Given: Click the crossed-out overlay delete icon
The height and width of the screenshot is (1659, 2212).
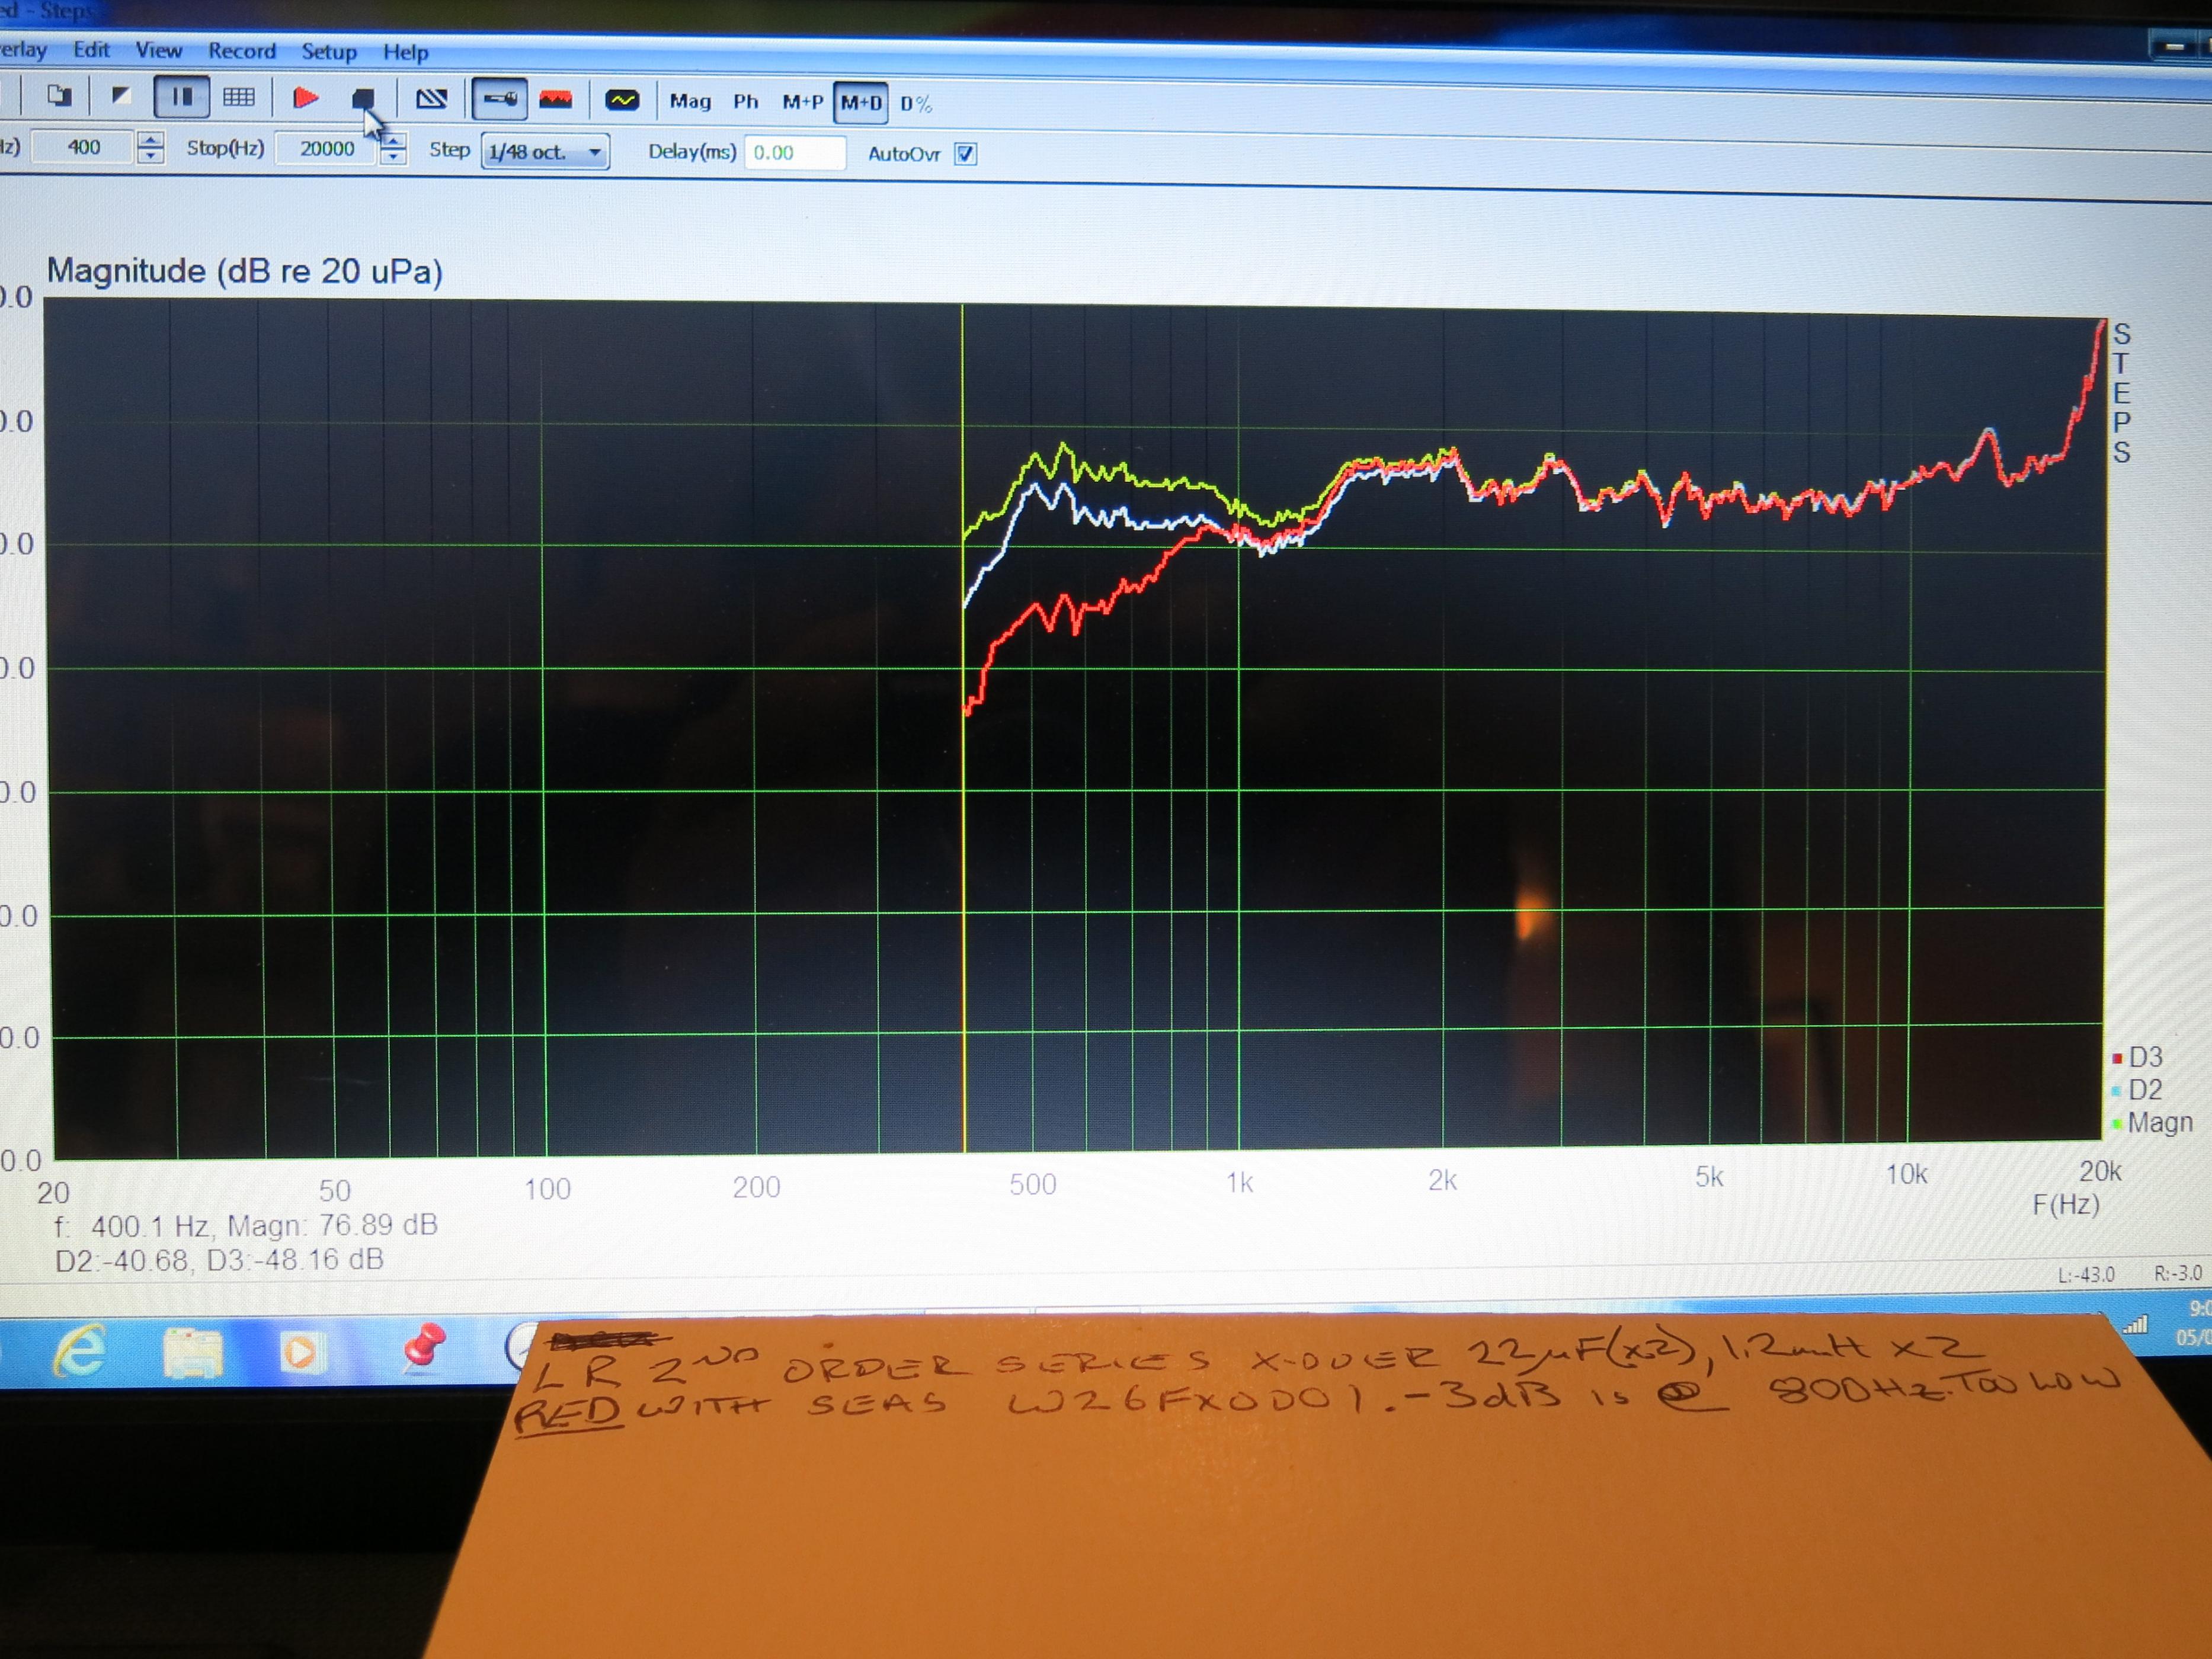Looking at the screenshot, I should 431,98.
